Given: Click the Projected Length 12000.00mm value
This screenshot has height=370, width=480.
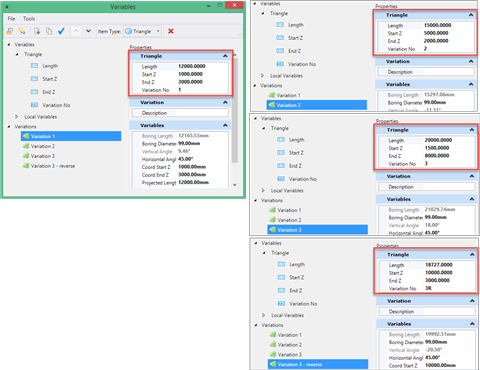Looking at the screenshot, I should click(193, 182).
